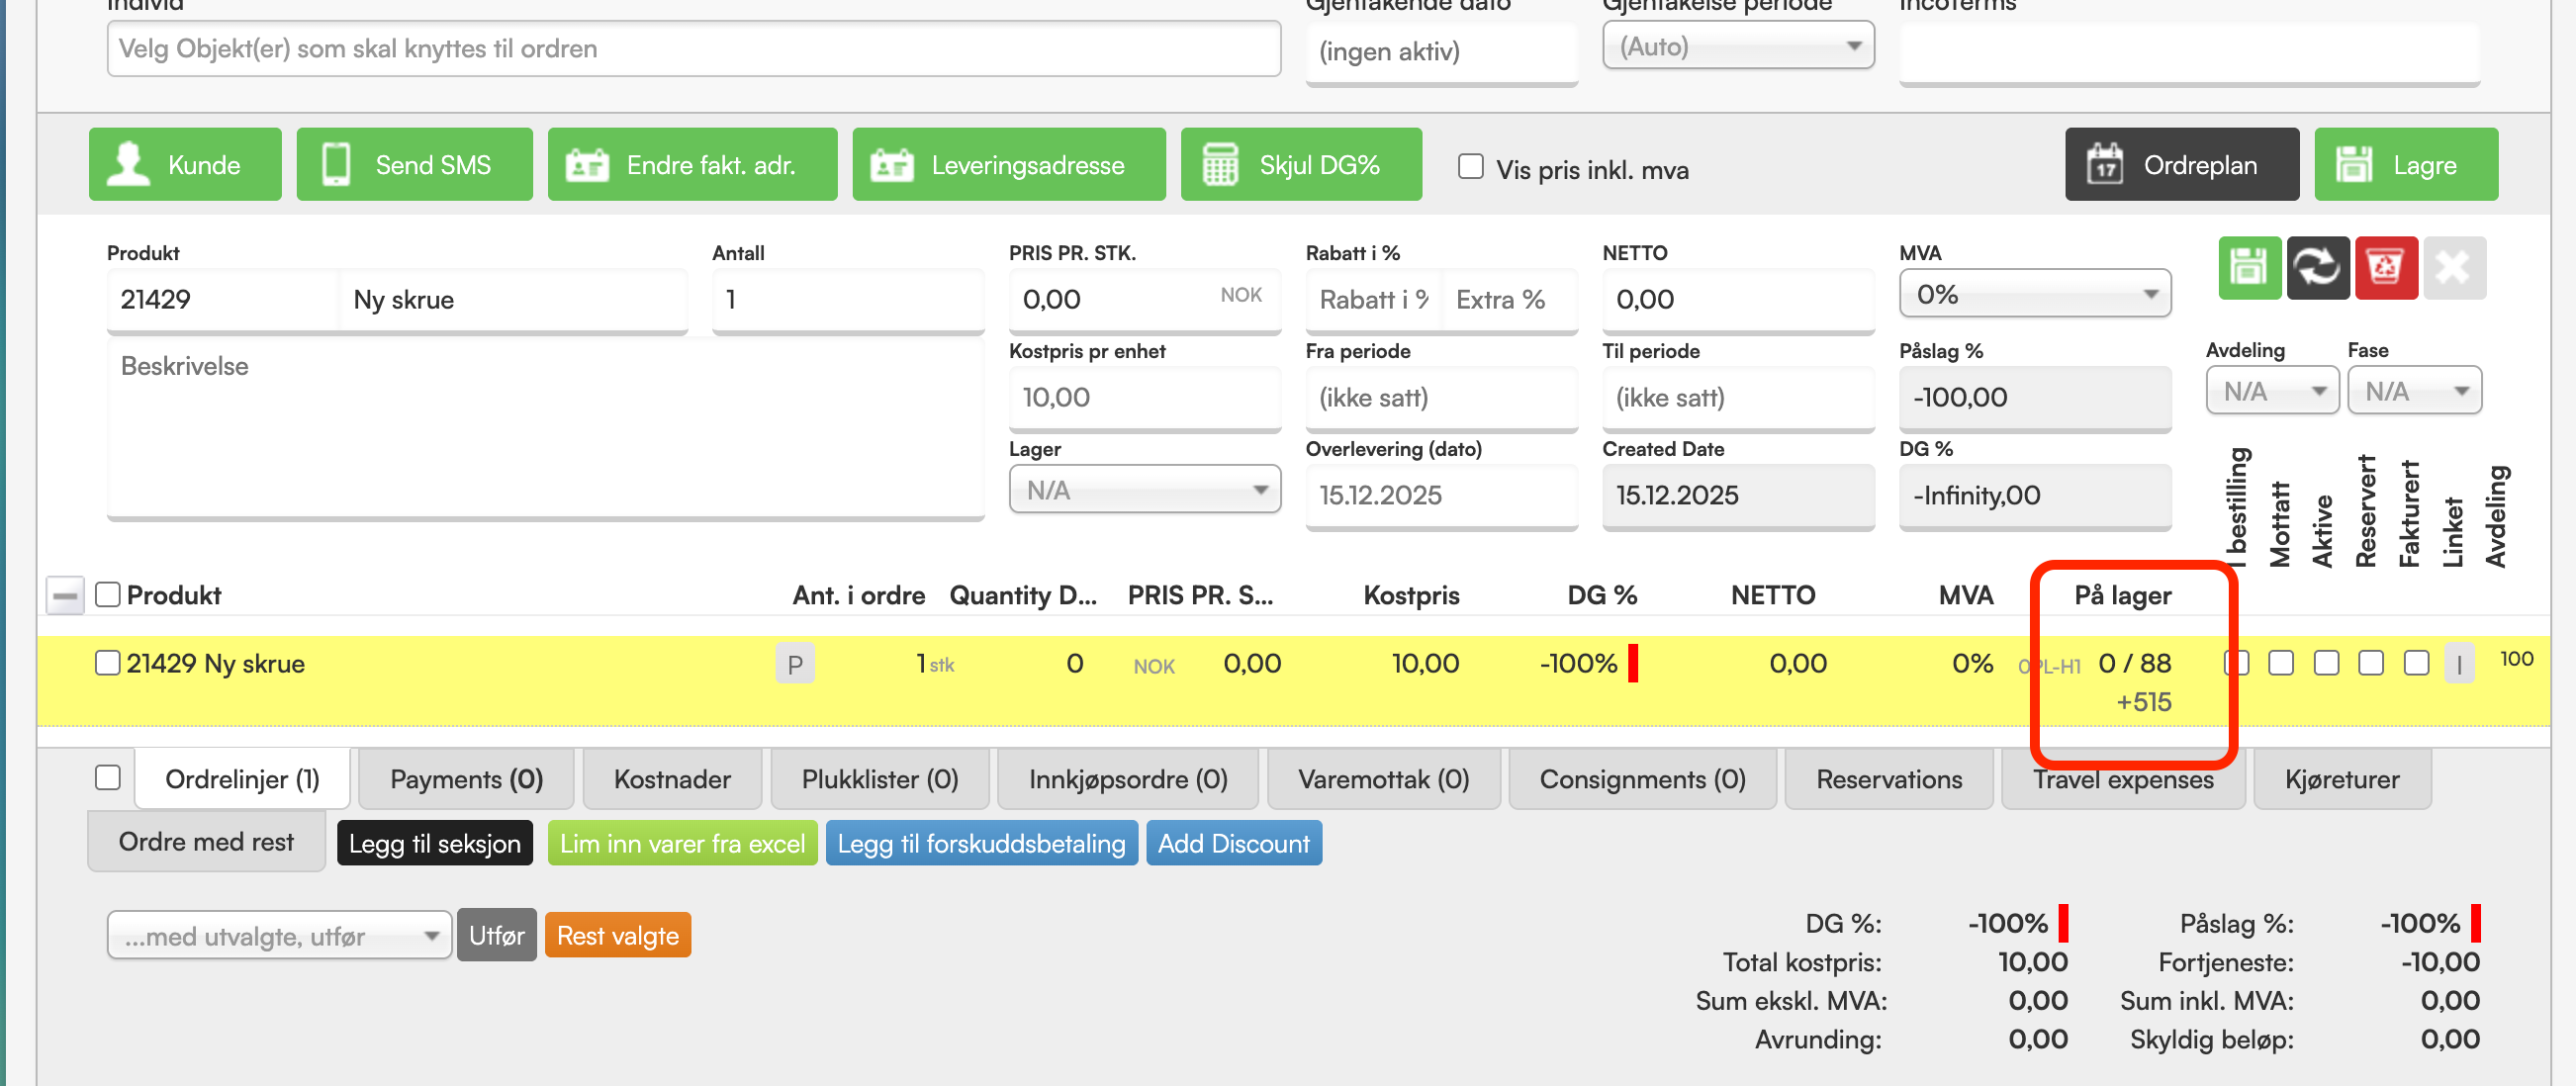Enable Vis pris inkl. mva checkbox

pyautogui.click(x=1470, y=166)
